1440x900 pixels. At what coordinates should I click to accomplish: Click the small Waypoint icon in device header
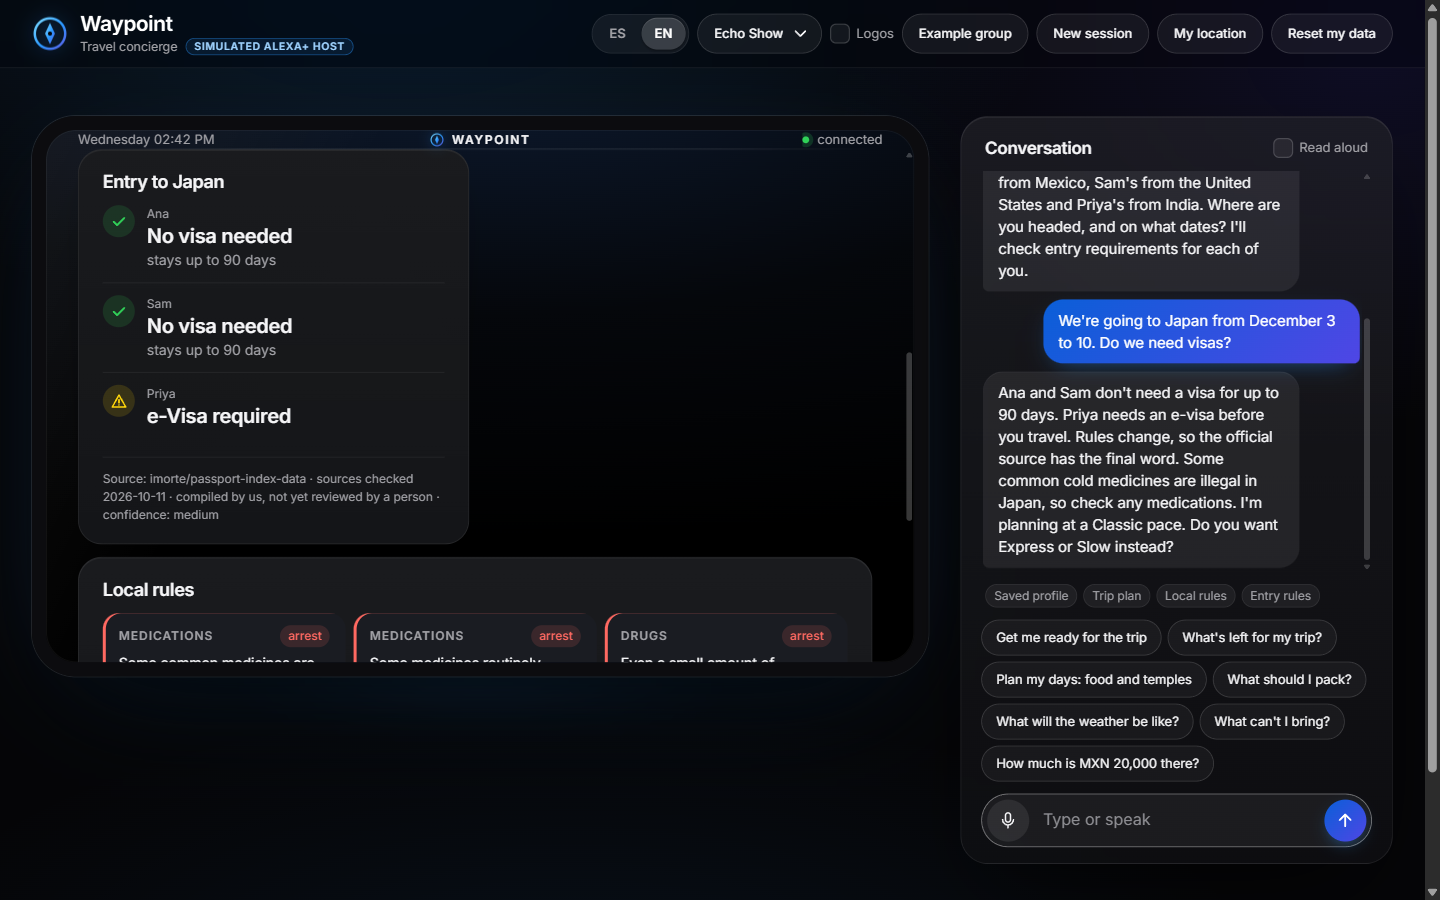tap(437, 140)
